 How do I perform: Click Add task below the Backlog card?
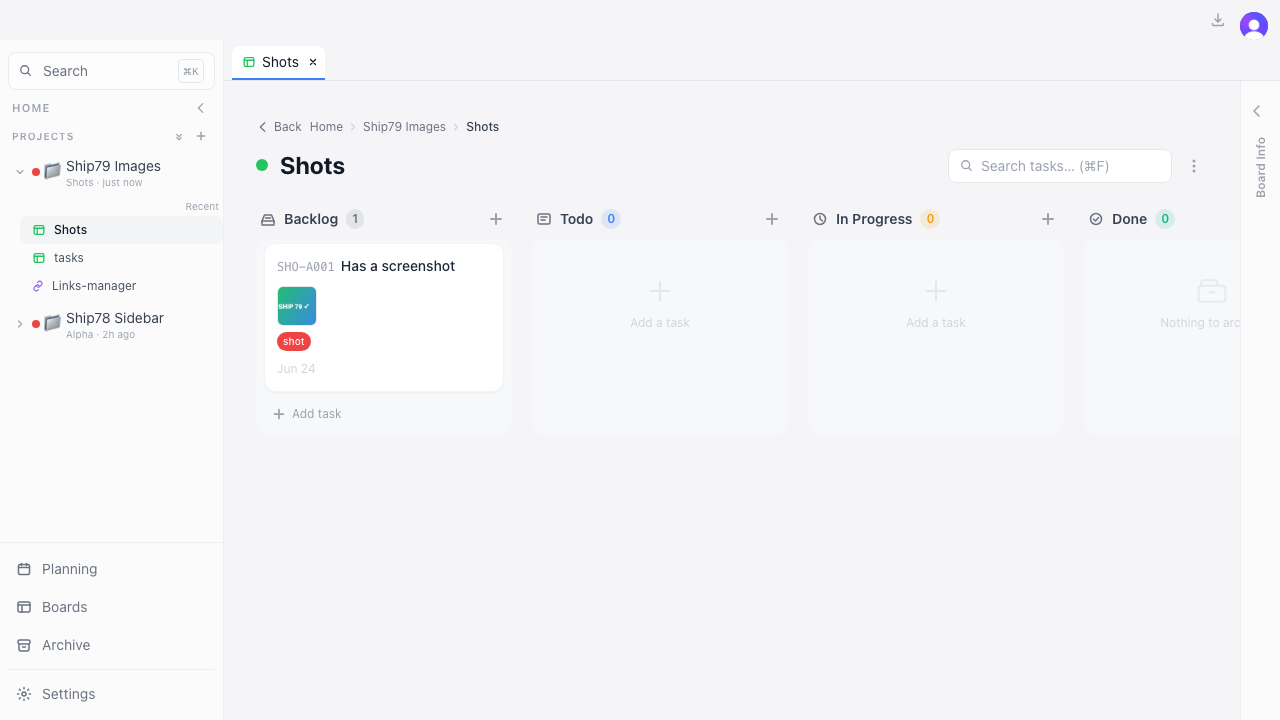point(307,414)
